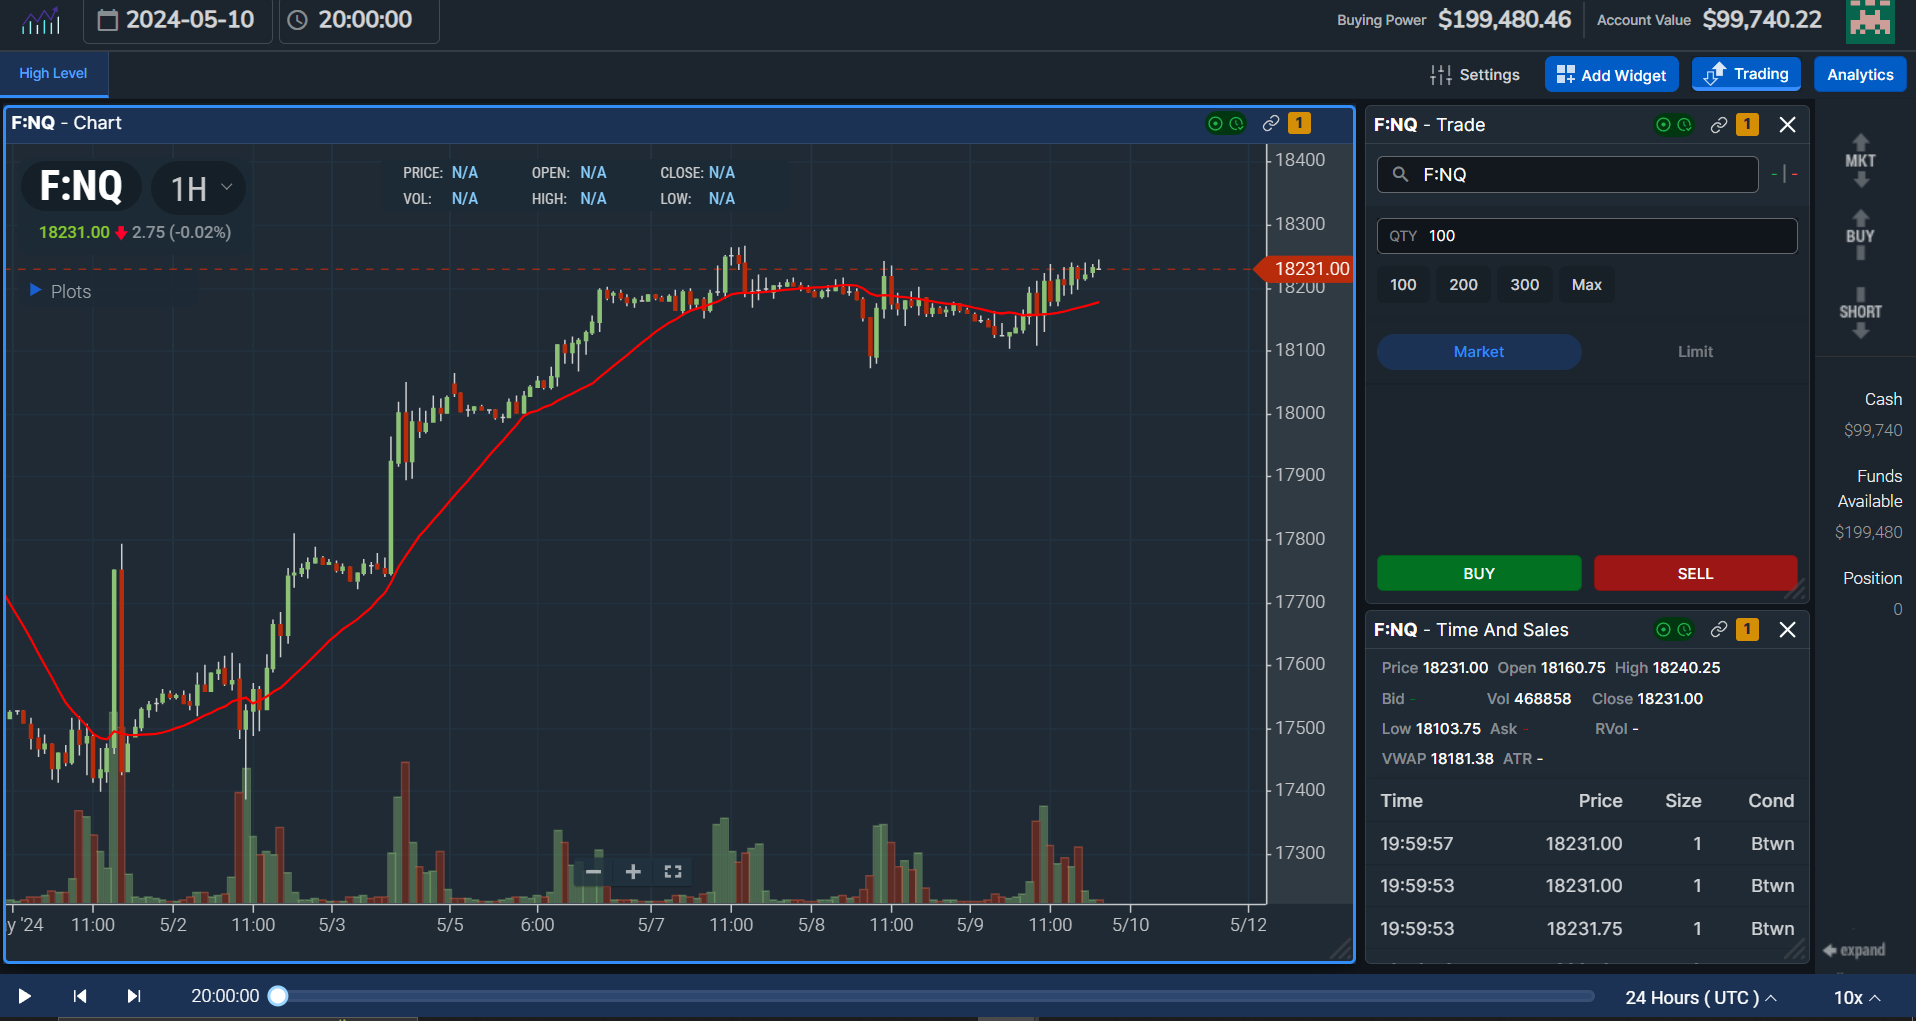The width and height of the screenshot is (1916, 1021).
Task: Click the link icon on the F:NQ chart header
Action: pyautogui.click(x=1271, y=123)
